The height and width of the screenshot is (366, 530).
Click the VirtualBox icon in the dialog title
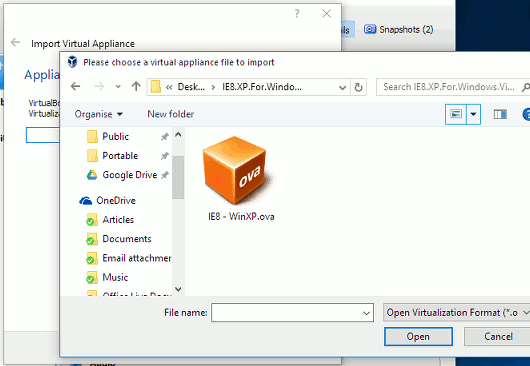pos(72,62)
